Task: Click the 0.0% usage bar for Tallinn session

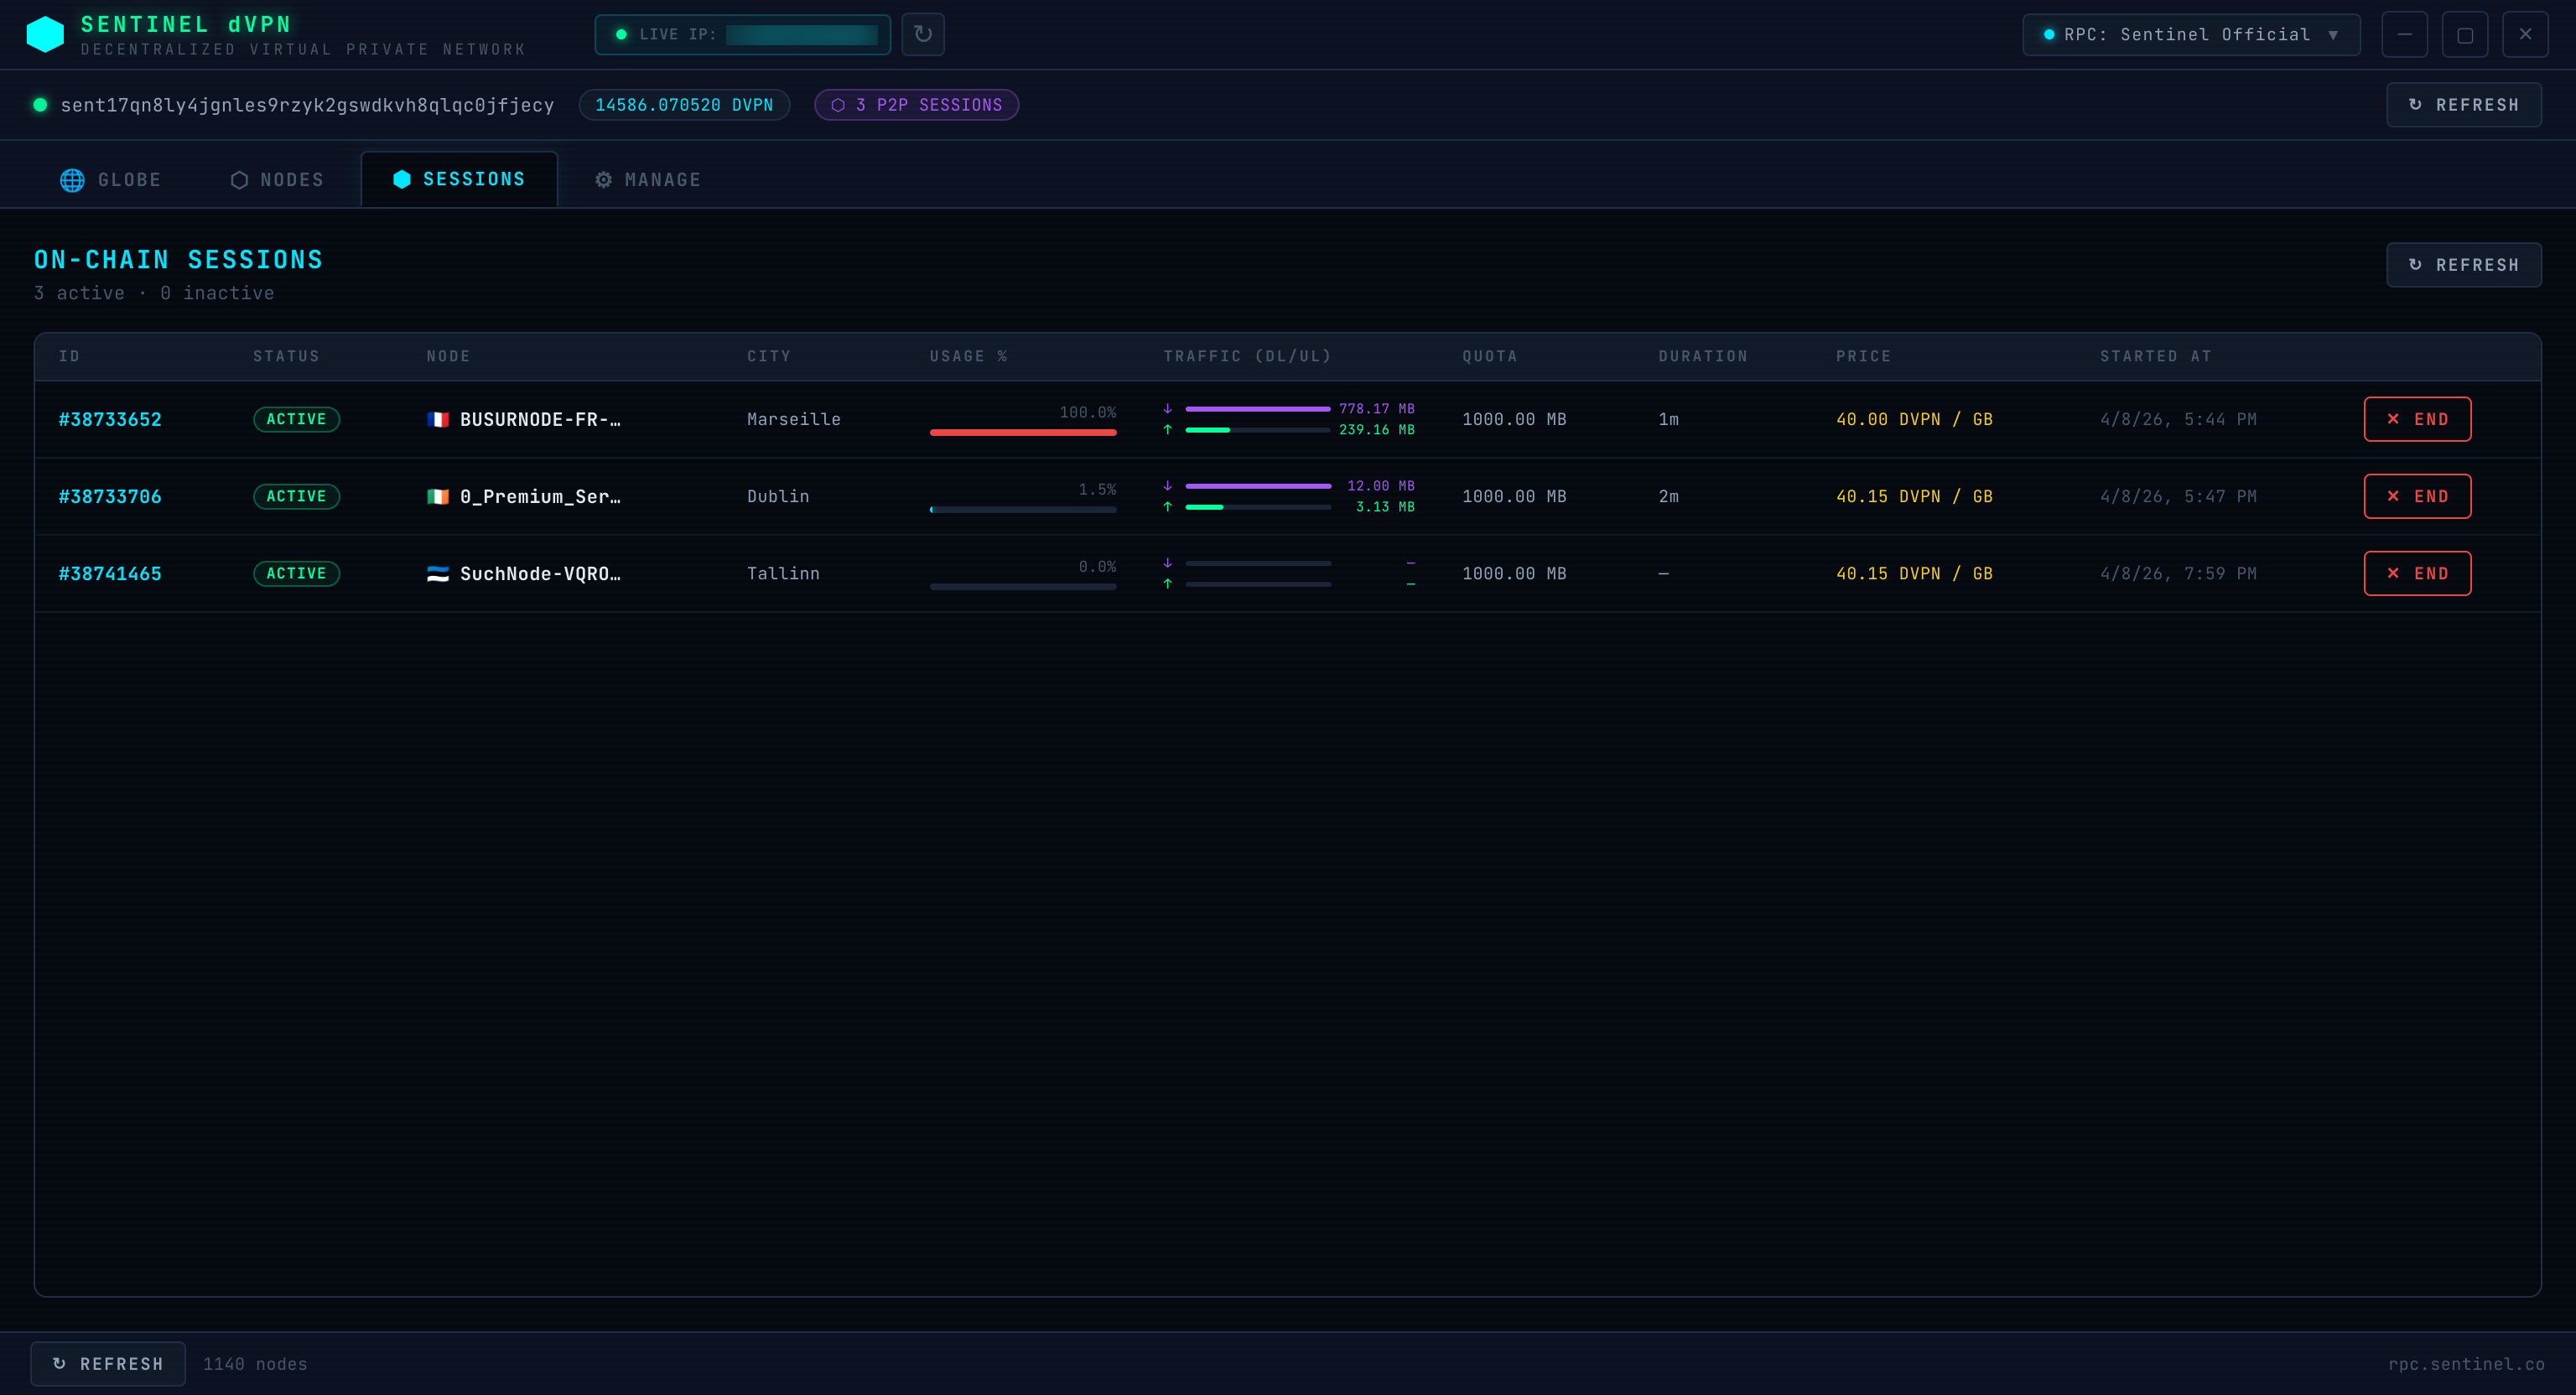Action: click(x=1023, y=586)
